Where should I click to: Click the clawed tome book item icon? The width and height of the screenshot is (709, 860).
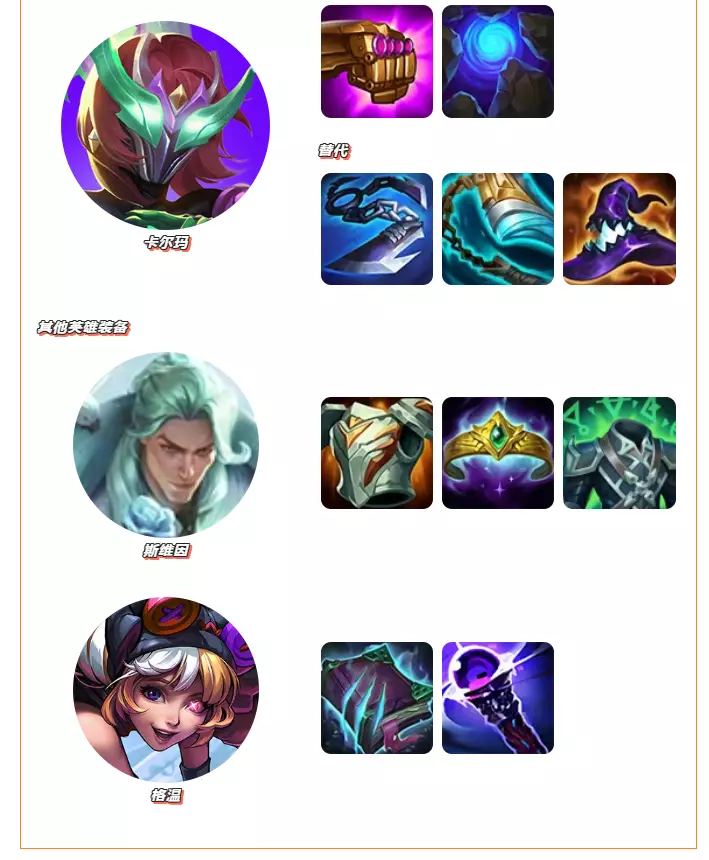(x=377, y=698)
